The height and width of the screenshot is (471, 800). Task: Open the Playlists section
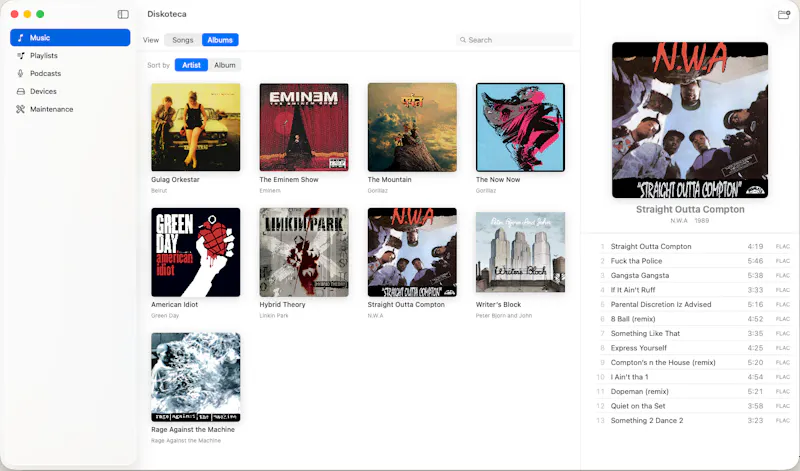click(70, 56)
